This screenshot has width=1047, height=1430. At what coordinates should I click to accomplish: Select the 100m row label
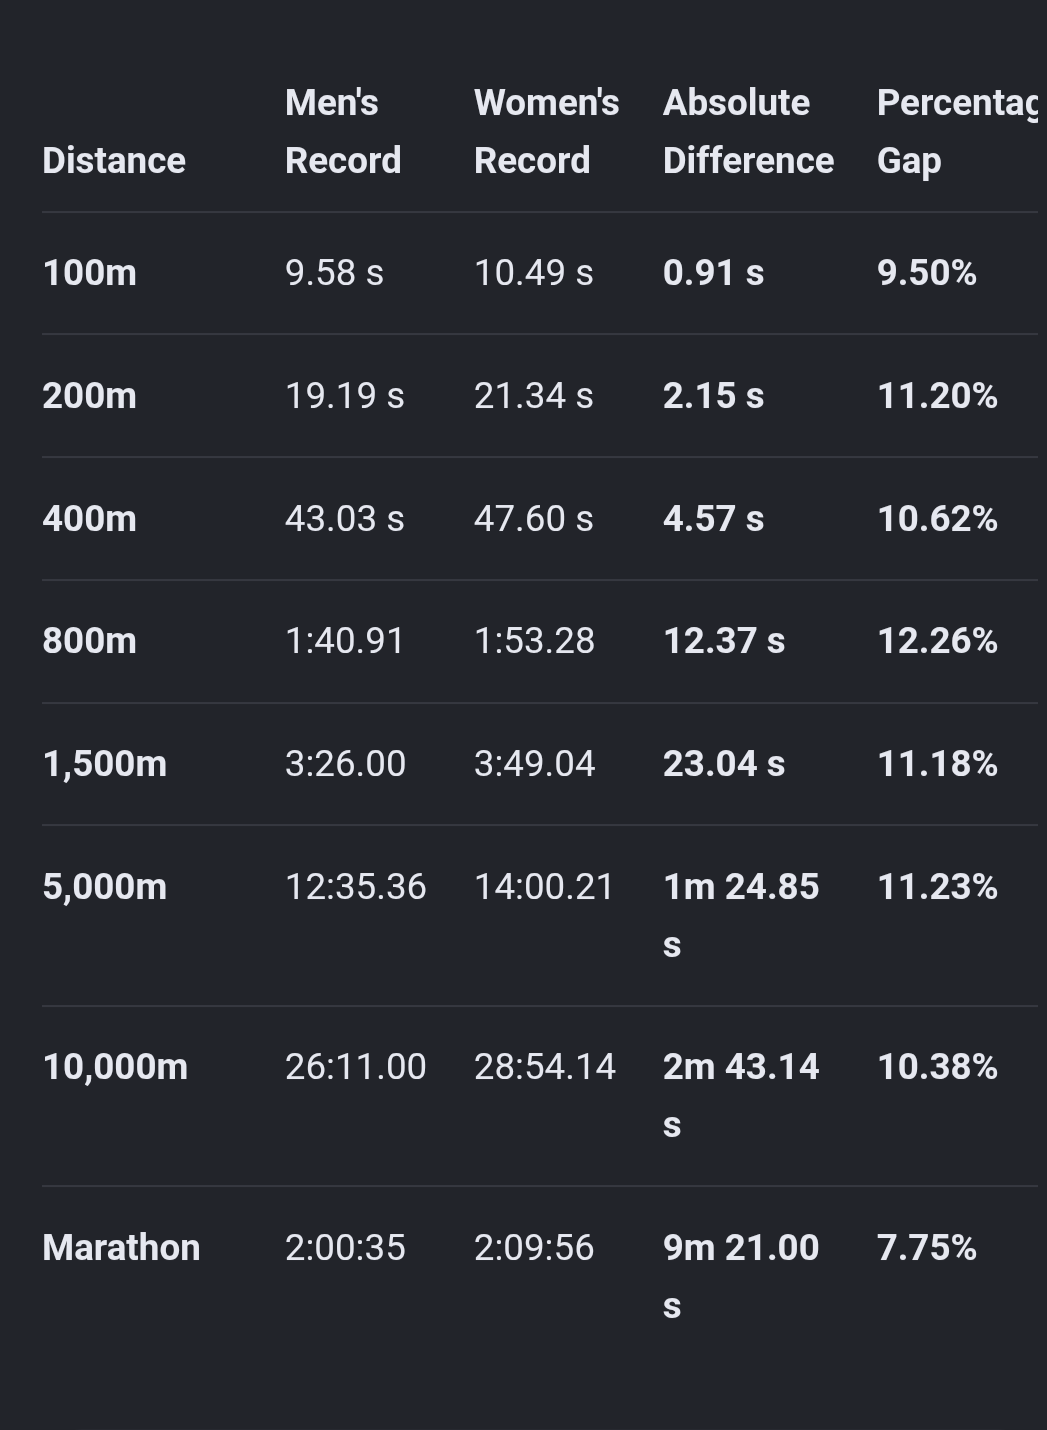pyautogui.click(x=90, y=272)
